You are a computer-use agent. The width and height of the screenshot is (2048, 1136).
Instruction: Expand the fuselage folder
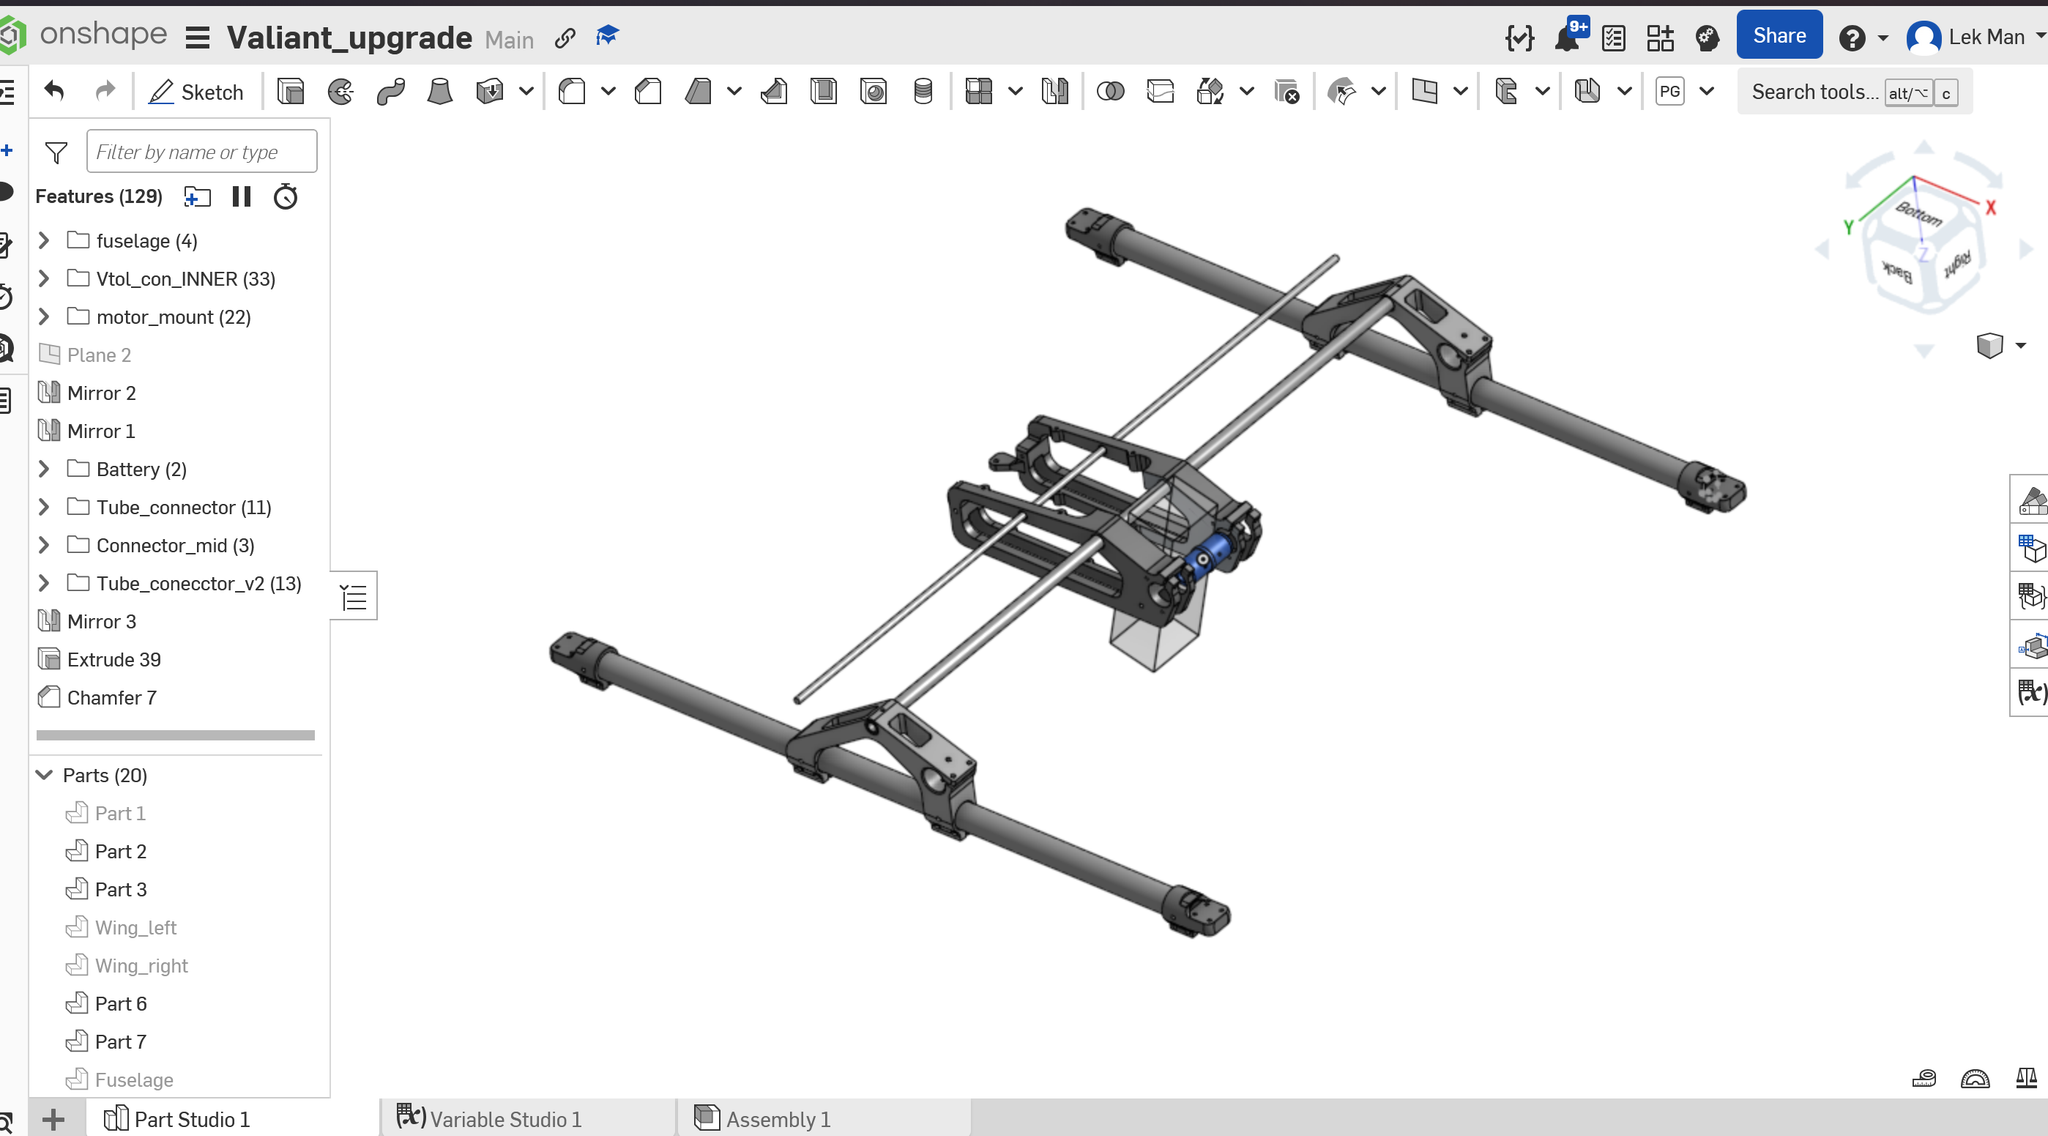[x=44, y=241]
